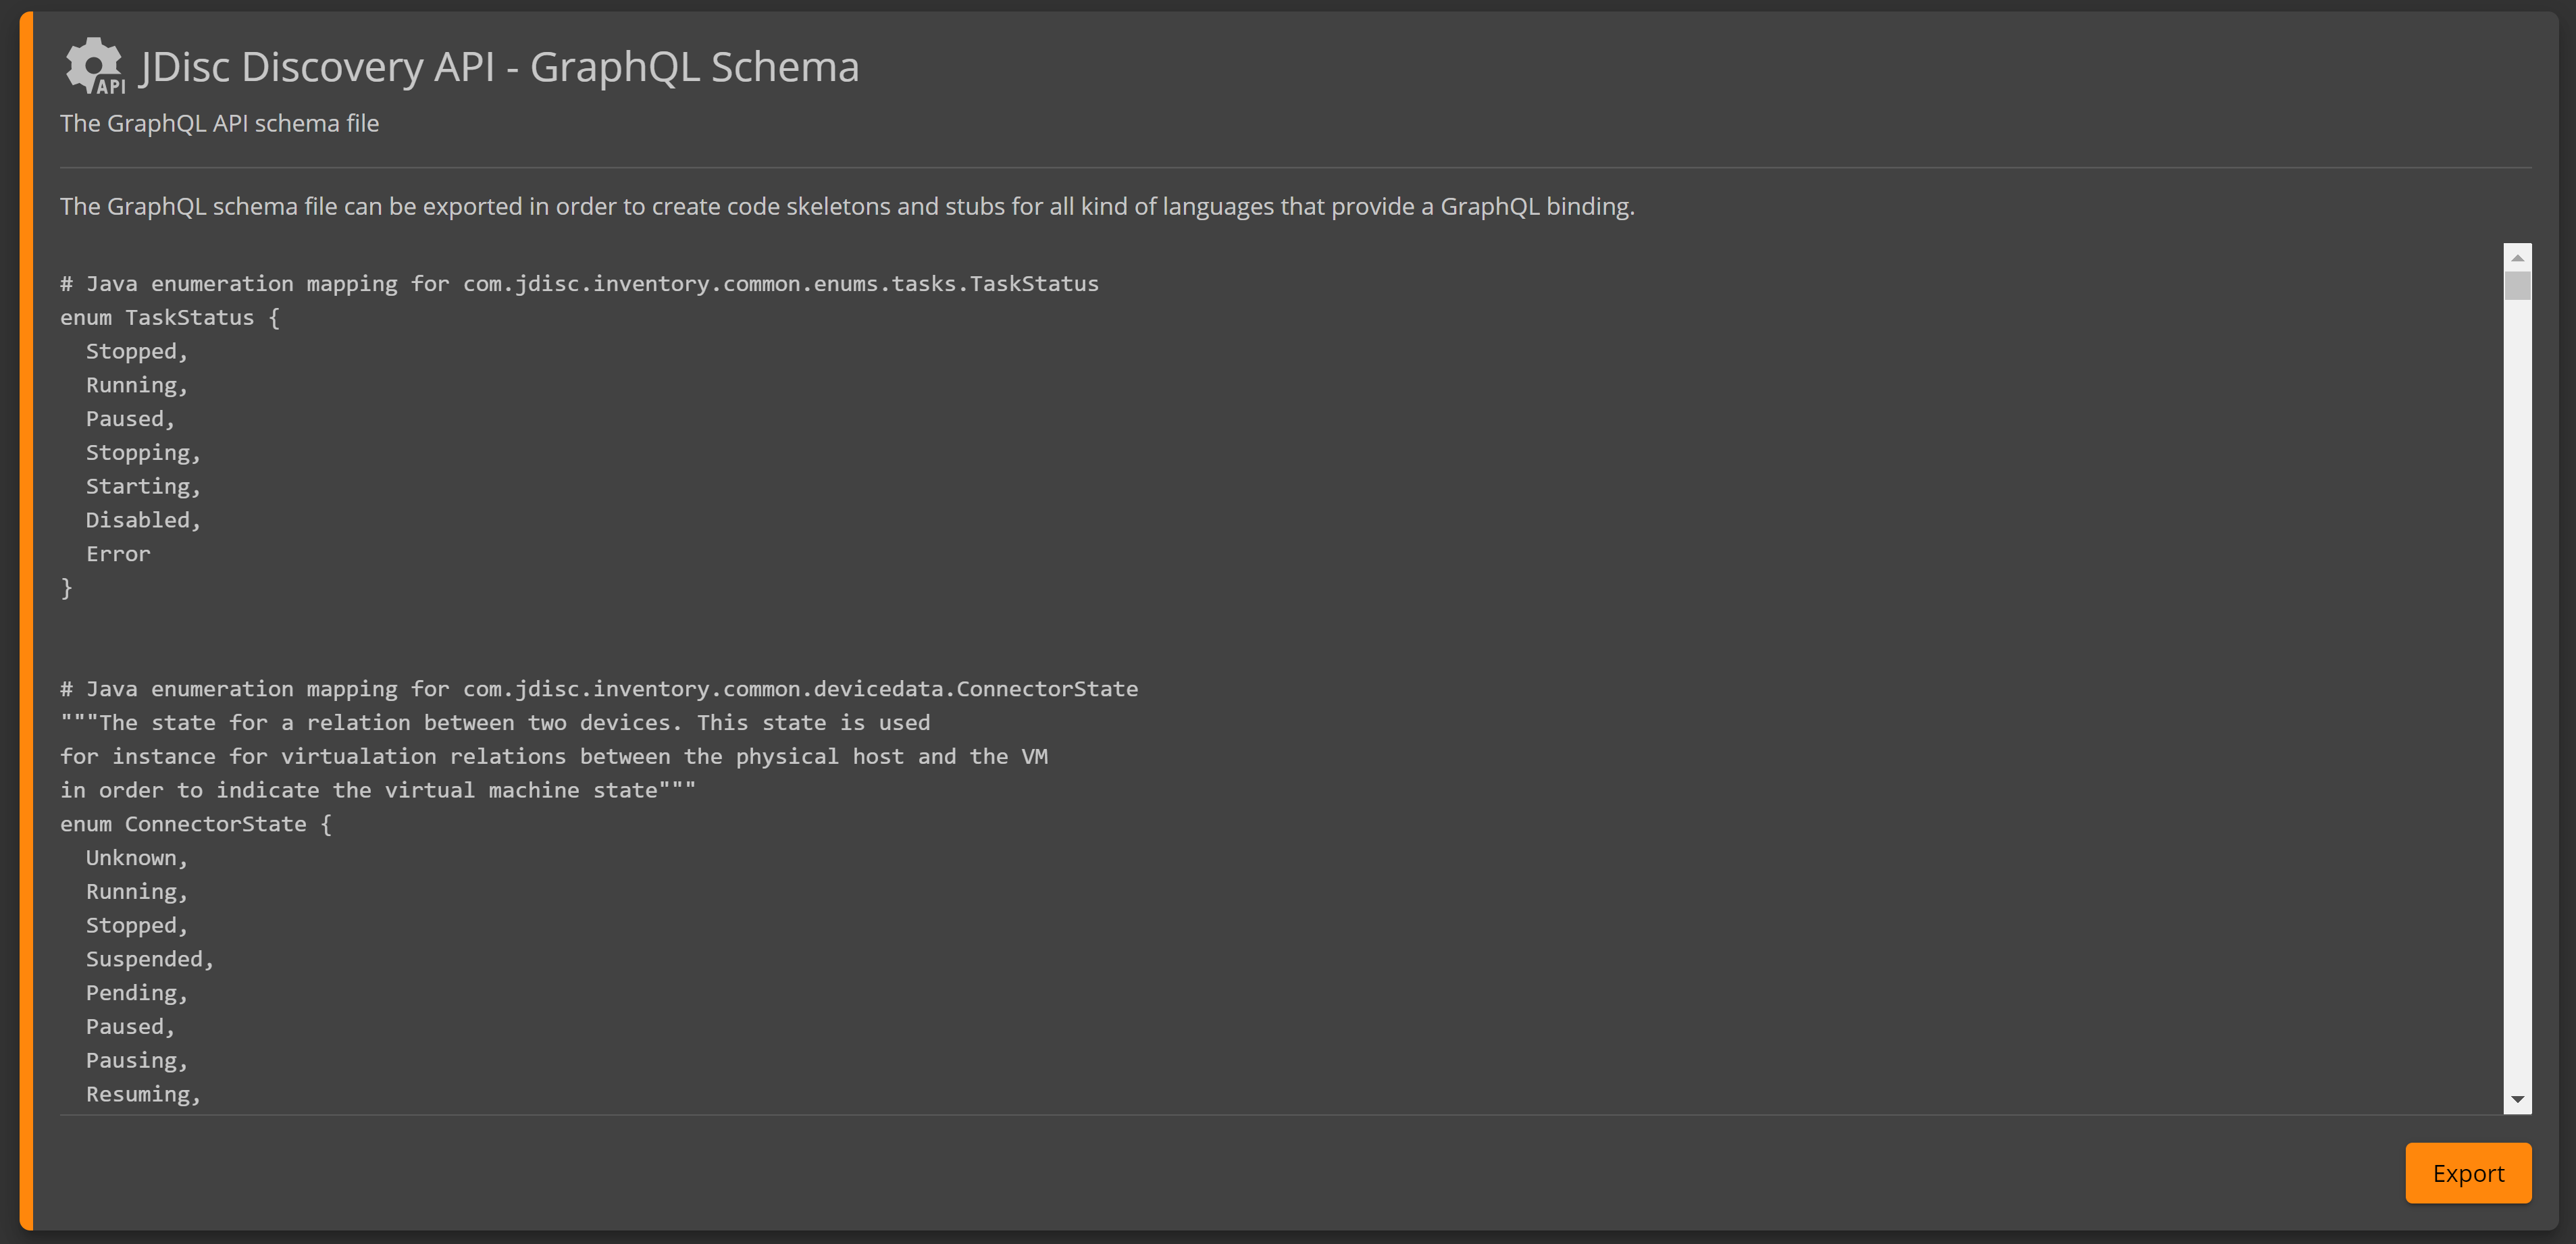
Task: Select the 'enum TaskStatus' line in the schema
Action: [x=169, y=317]
